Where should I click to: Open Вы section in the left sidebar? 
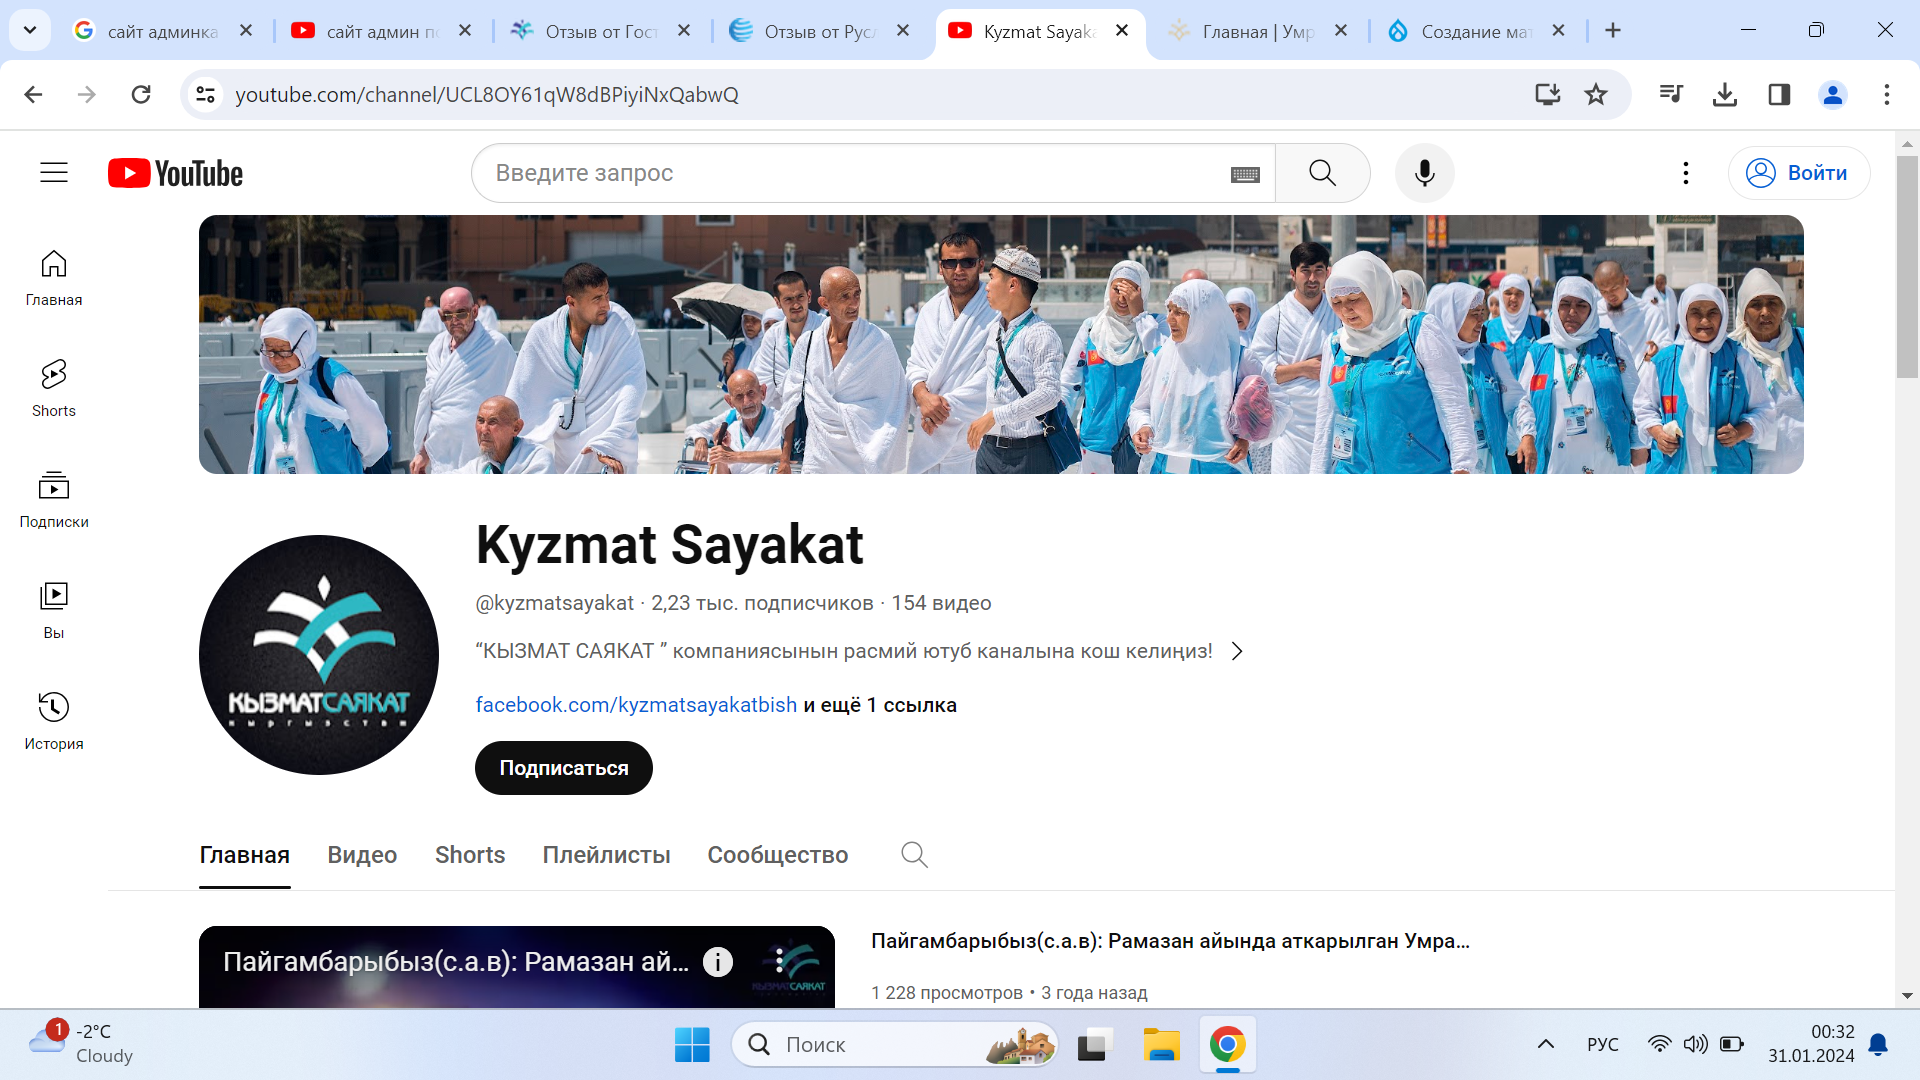[54, 611]
